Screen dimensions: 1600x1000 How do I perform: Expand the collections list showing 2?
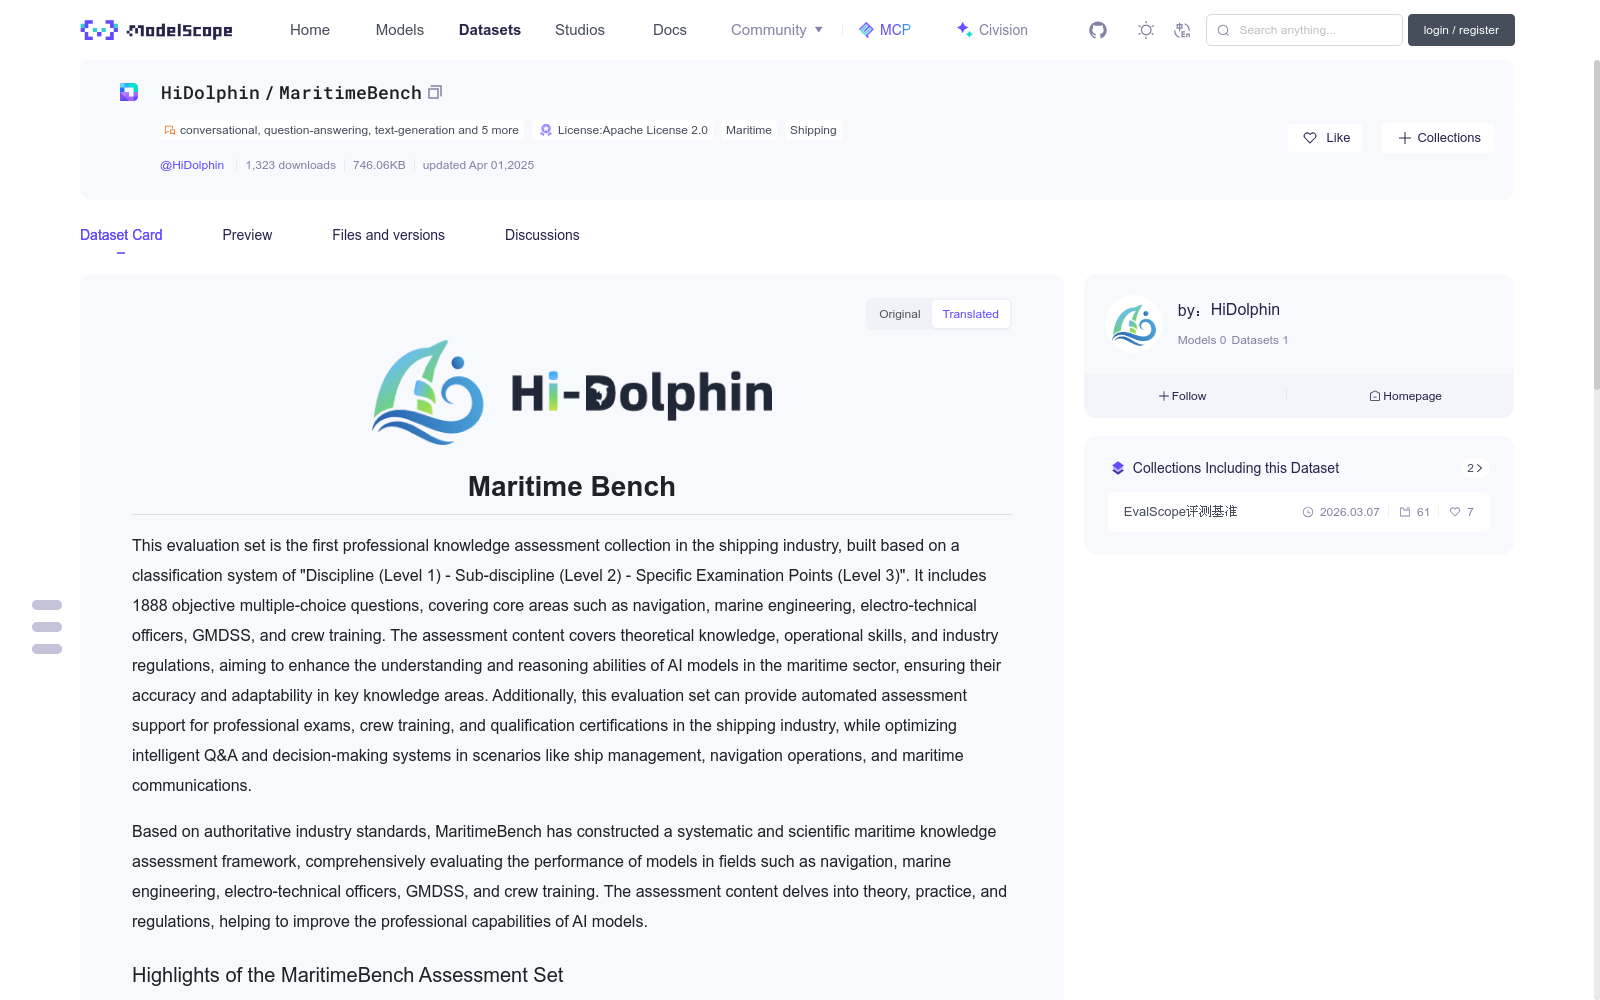tap(1475, 468)
